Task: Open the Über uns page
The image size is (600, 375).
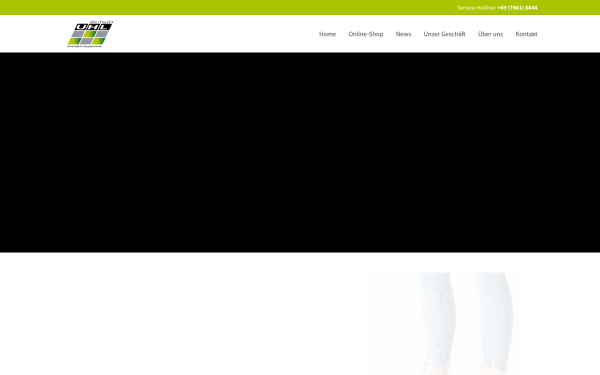Action: point(490,34)
